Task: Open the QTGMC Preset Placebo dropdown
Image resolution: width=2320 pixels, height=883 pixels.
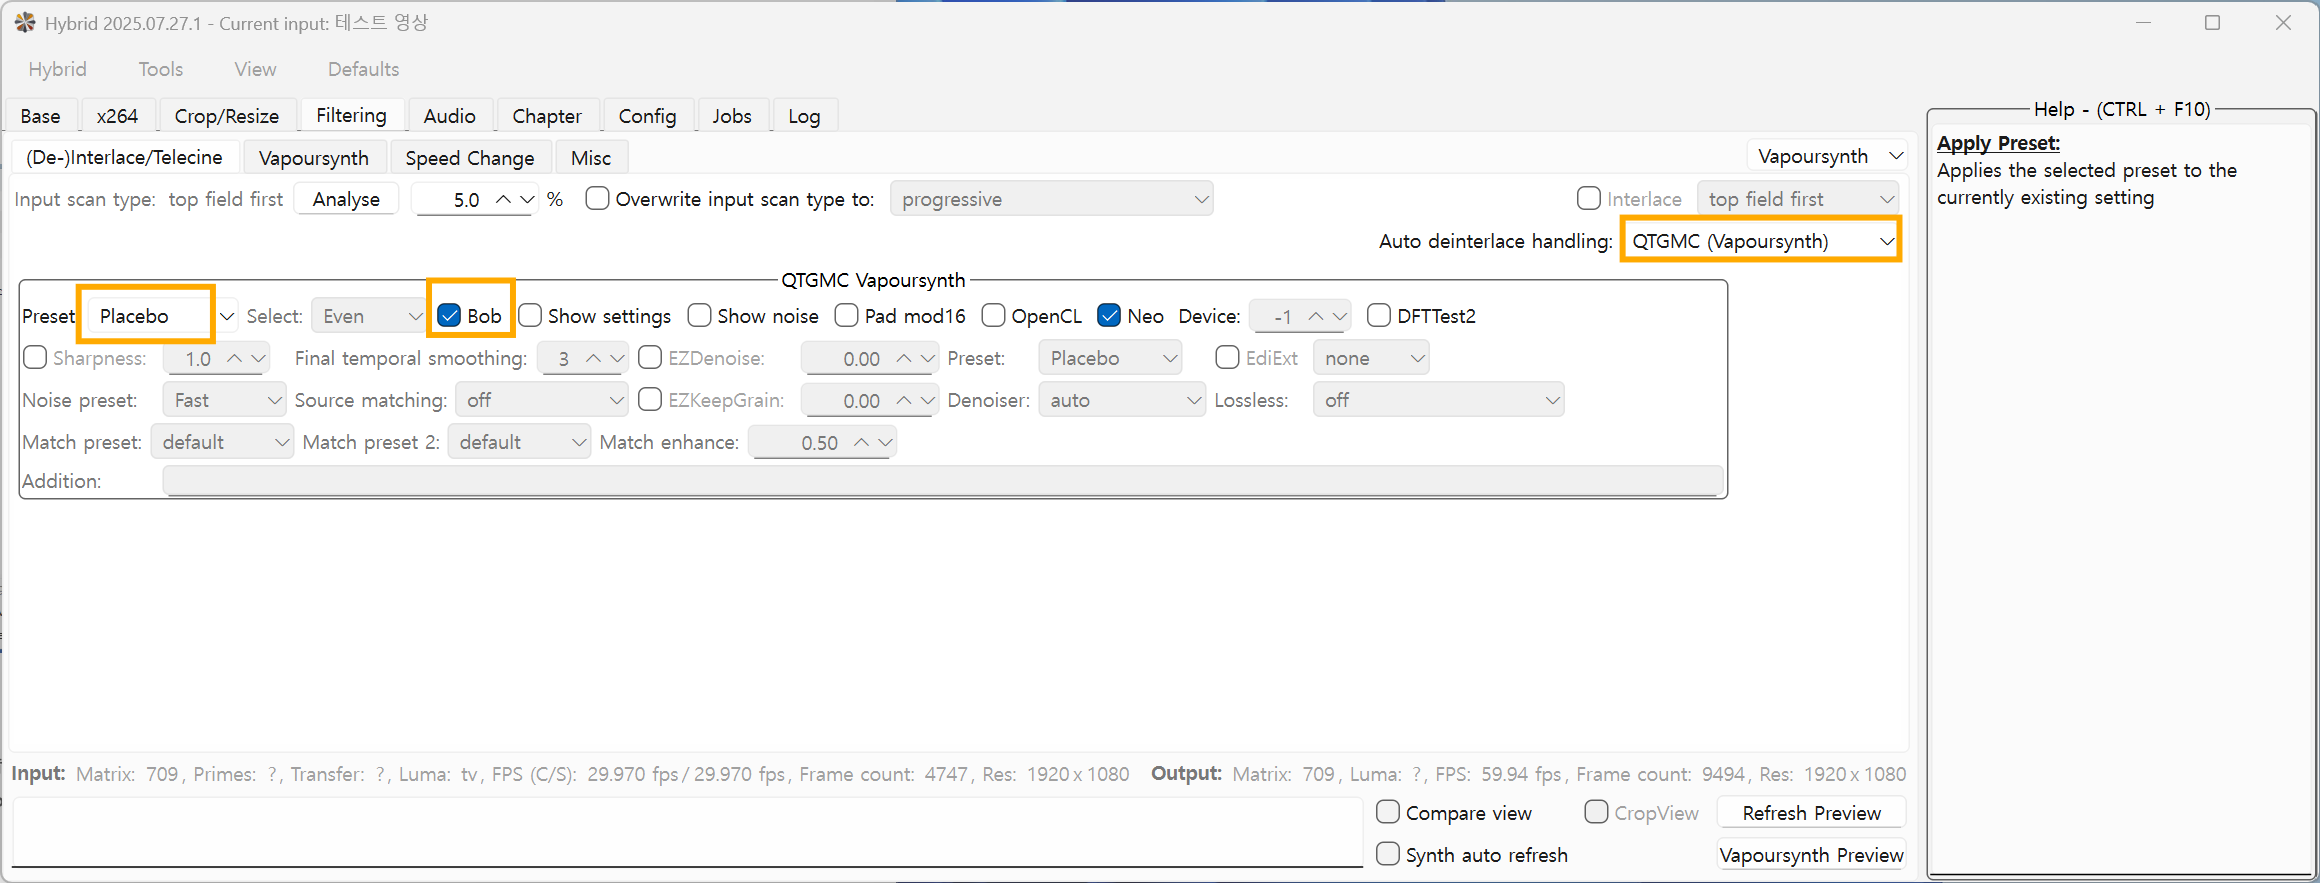Action: pyautogui.click(x=163, y=316)
